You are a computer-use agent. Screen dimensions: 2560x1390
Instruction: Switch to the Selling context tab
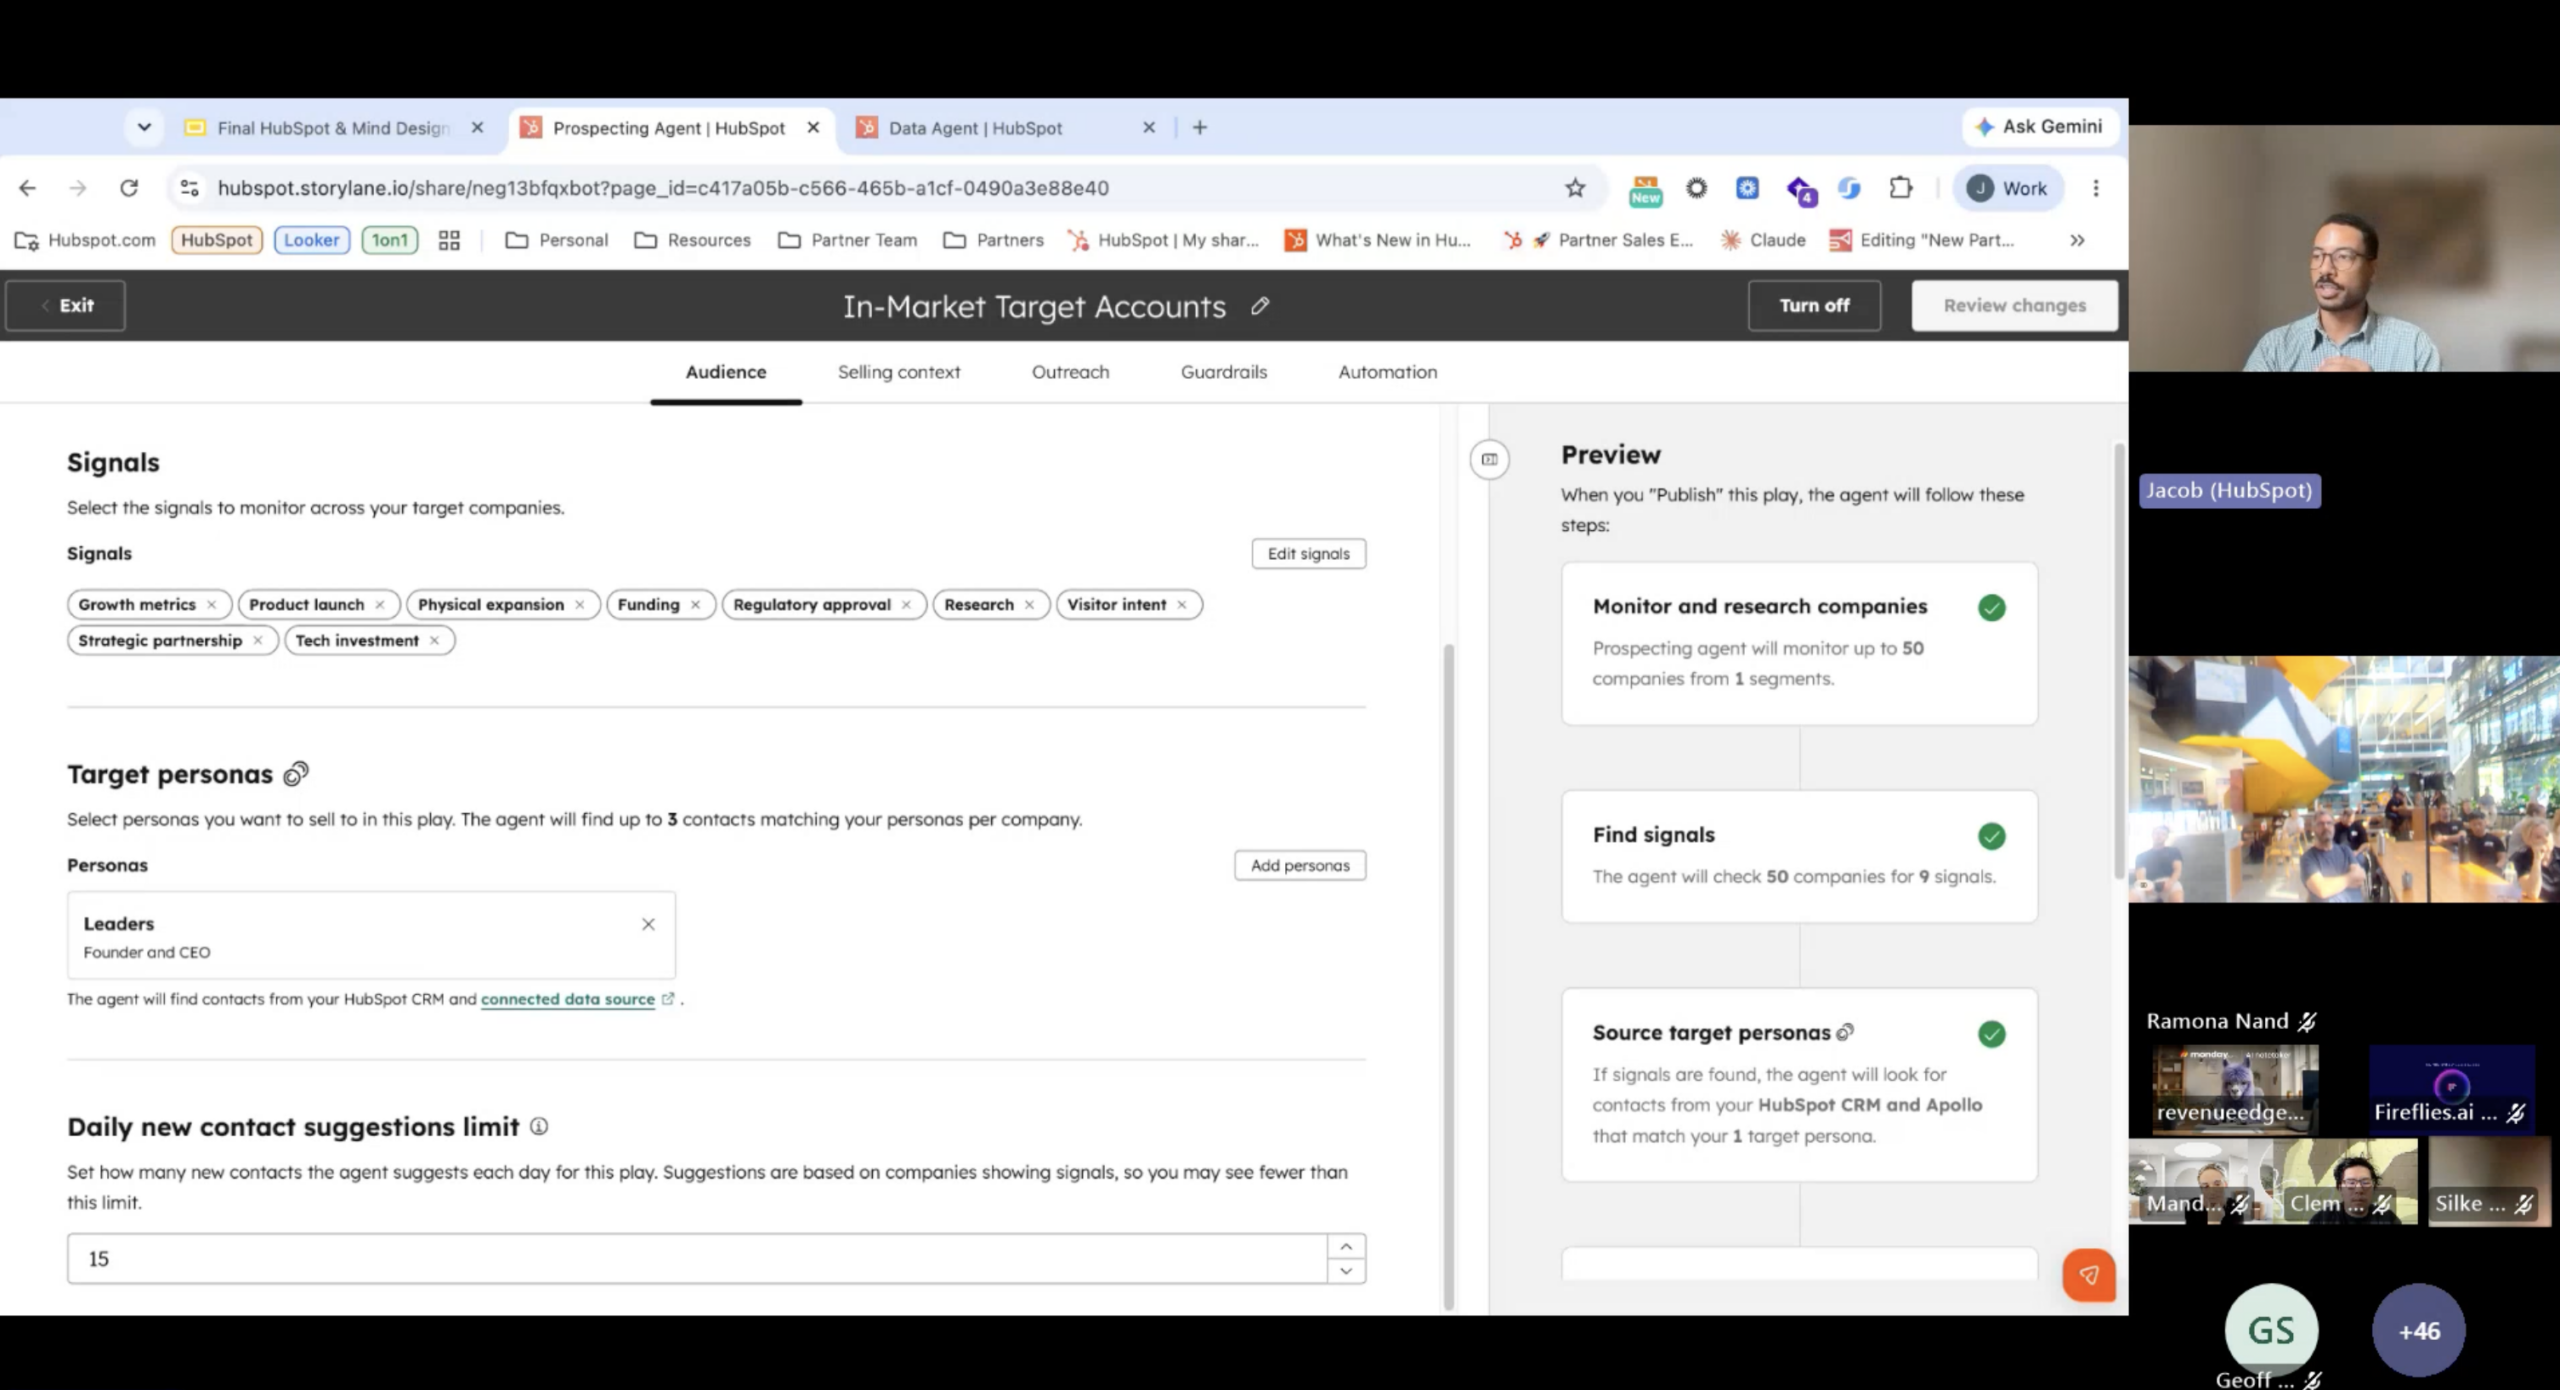898,372
